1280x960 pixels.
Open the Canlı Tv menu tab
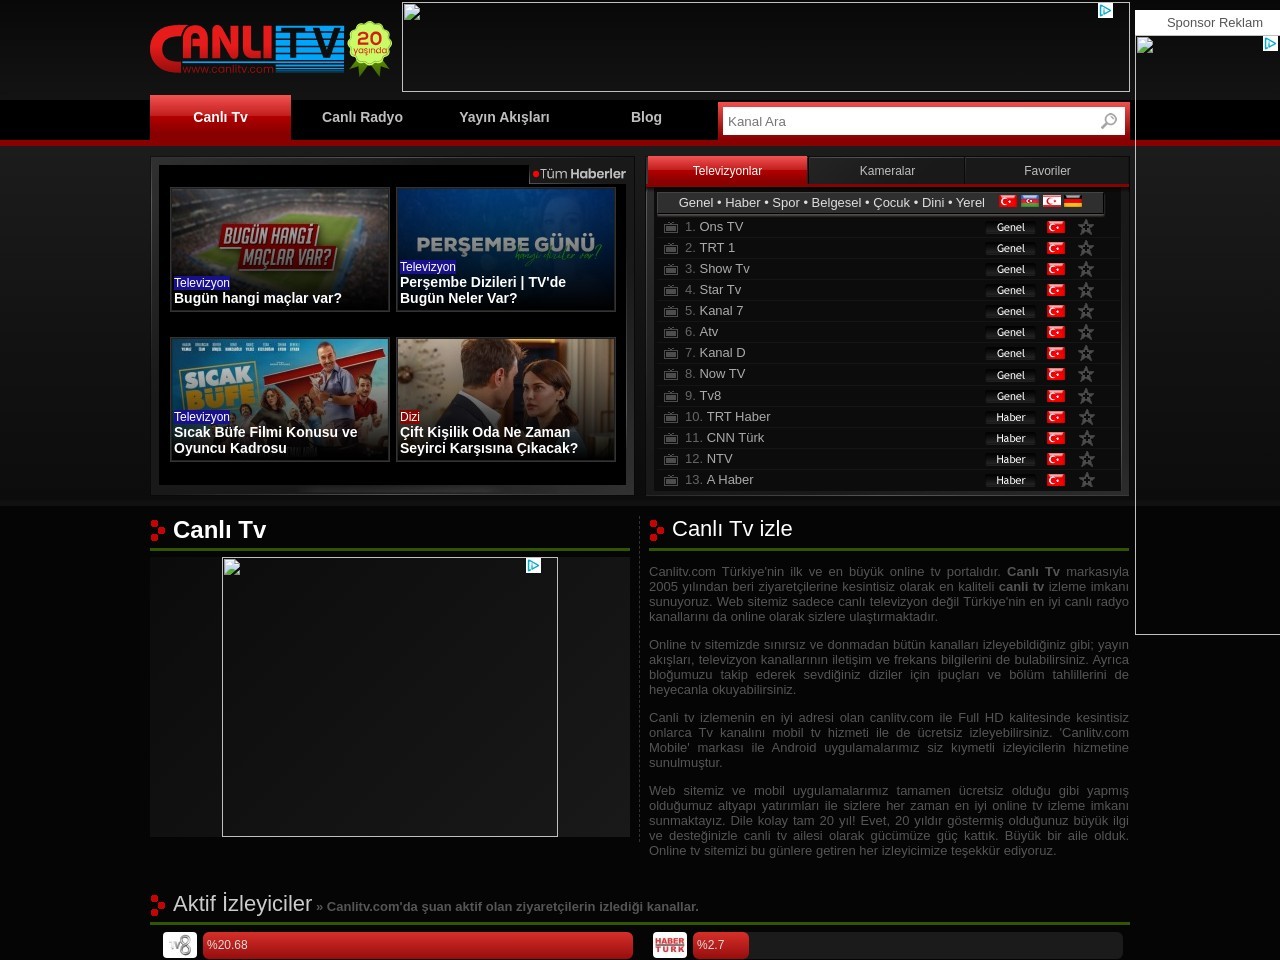coord(220,117)
